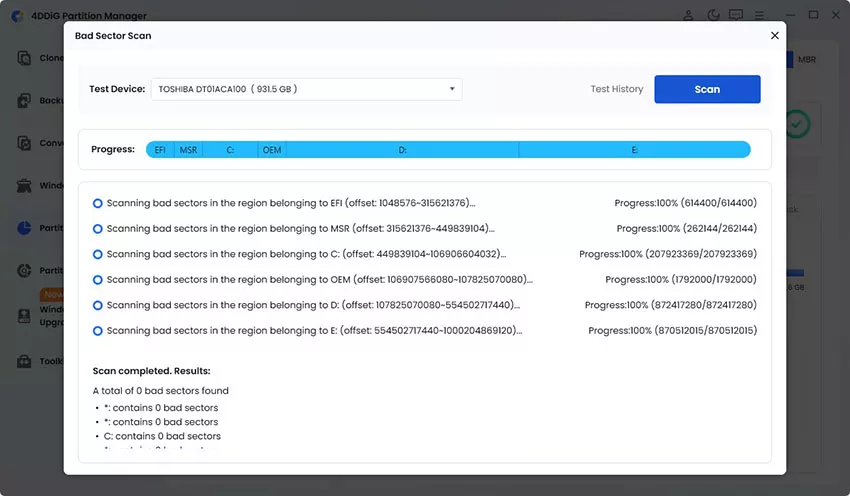Click progress 100% (872417280/872417280) text
The height and width of the screenshot is (496, 850).
point(671,305)
